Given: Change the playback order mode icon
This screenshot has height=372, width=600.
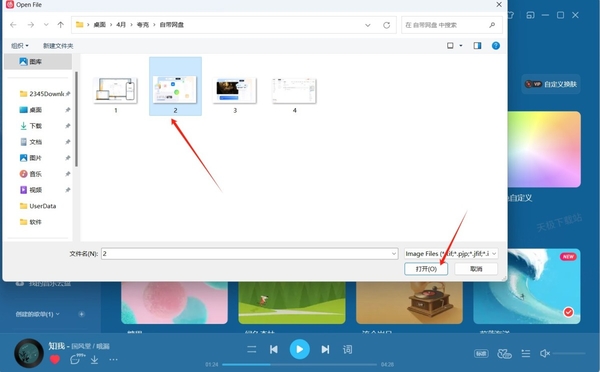Looking at the screenshot, I should coord(251,349).
